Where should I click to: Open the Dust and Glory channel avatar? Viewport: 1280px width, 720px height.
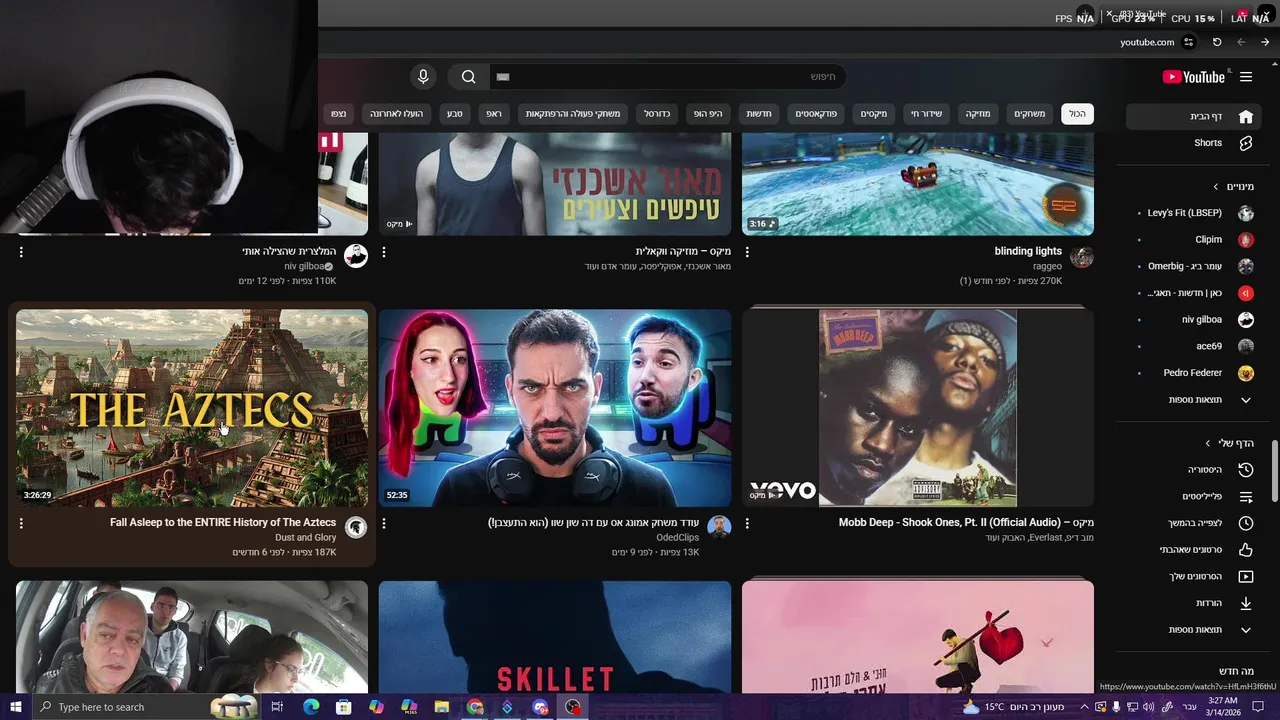point(356,527)
